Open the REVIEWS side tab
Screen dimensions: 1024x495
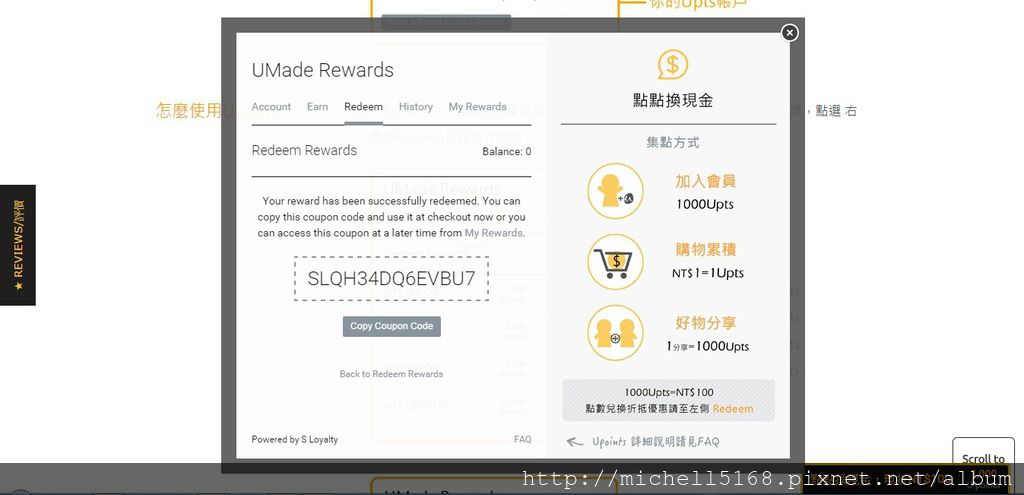click(x=18, y=245)
